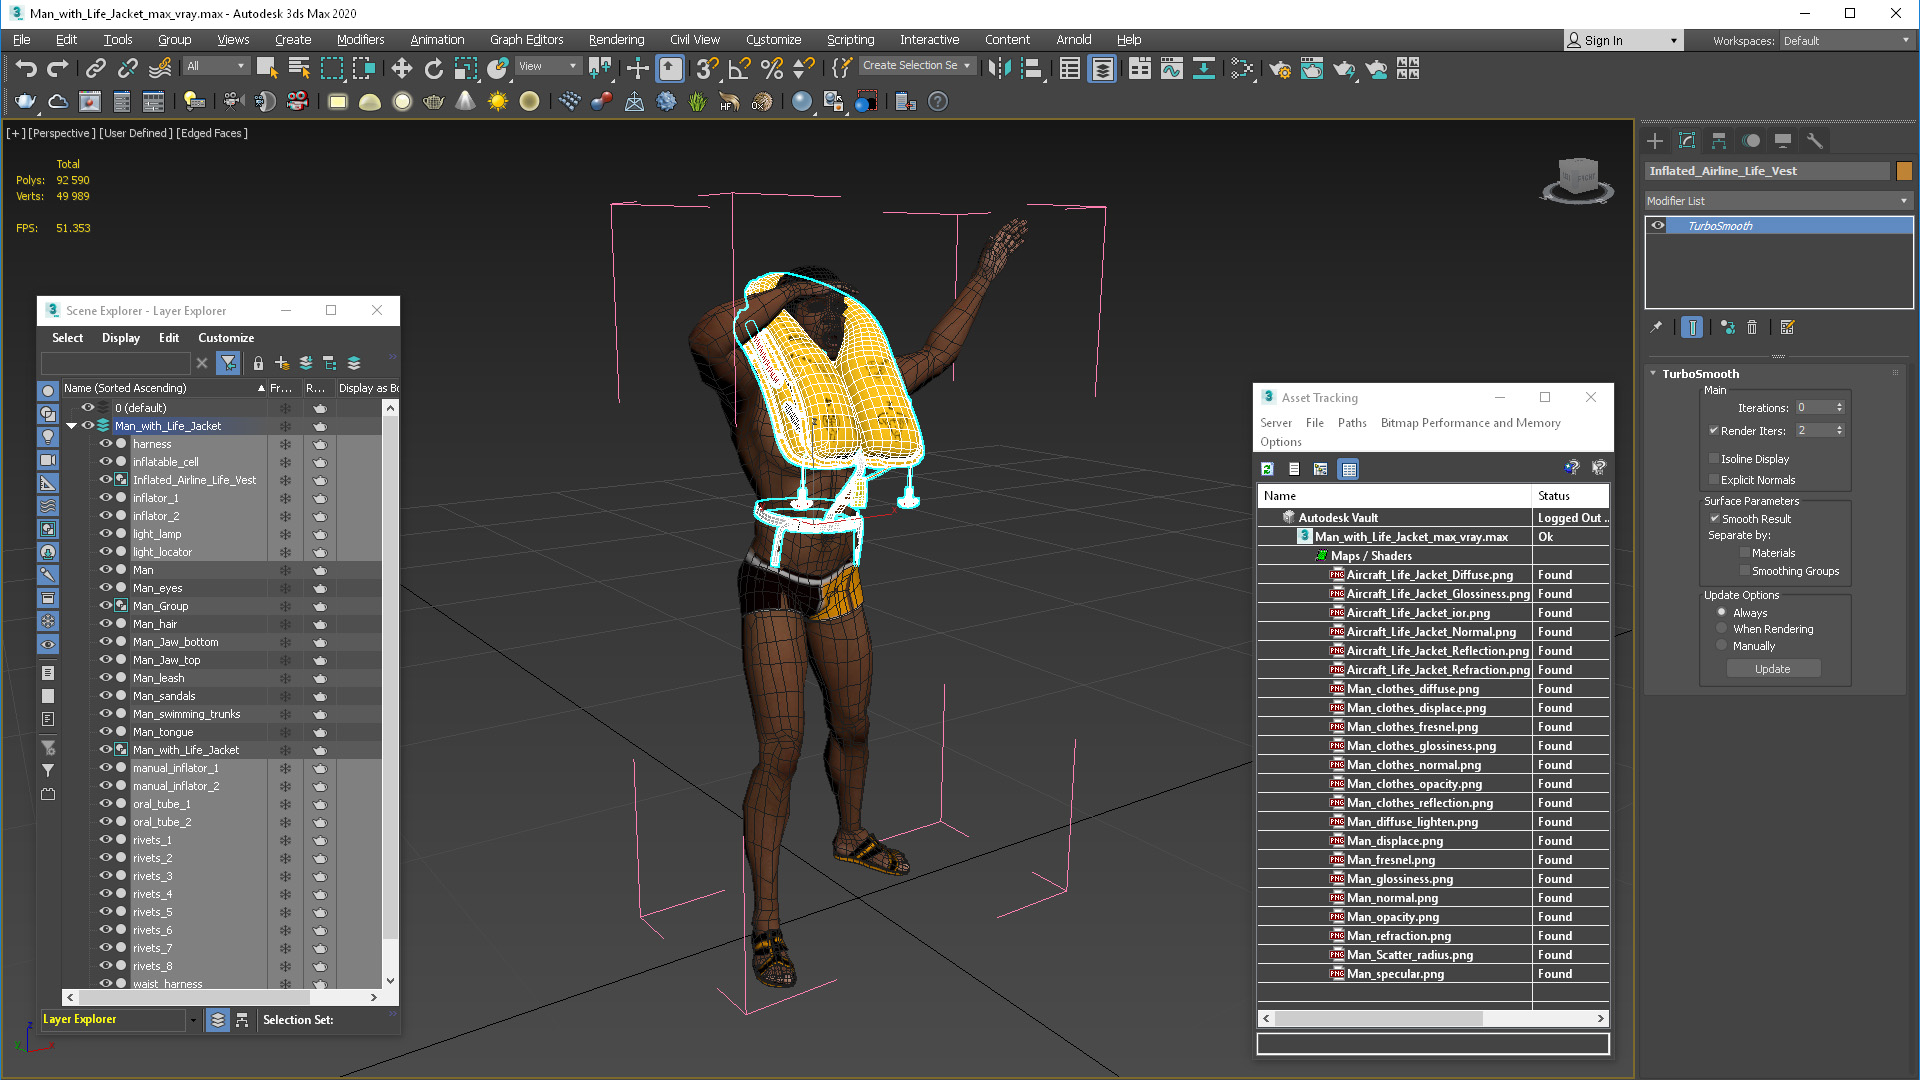Open the Curve Editor icon
Screen dimensions: 1920x1080
coord(1171,68)
